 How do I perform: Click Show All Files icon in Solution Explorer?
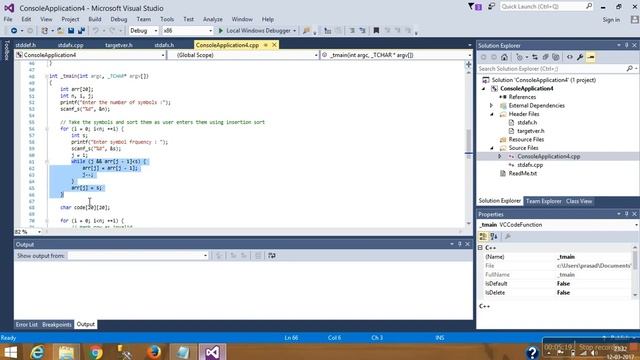tap(556, 57)
